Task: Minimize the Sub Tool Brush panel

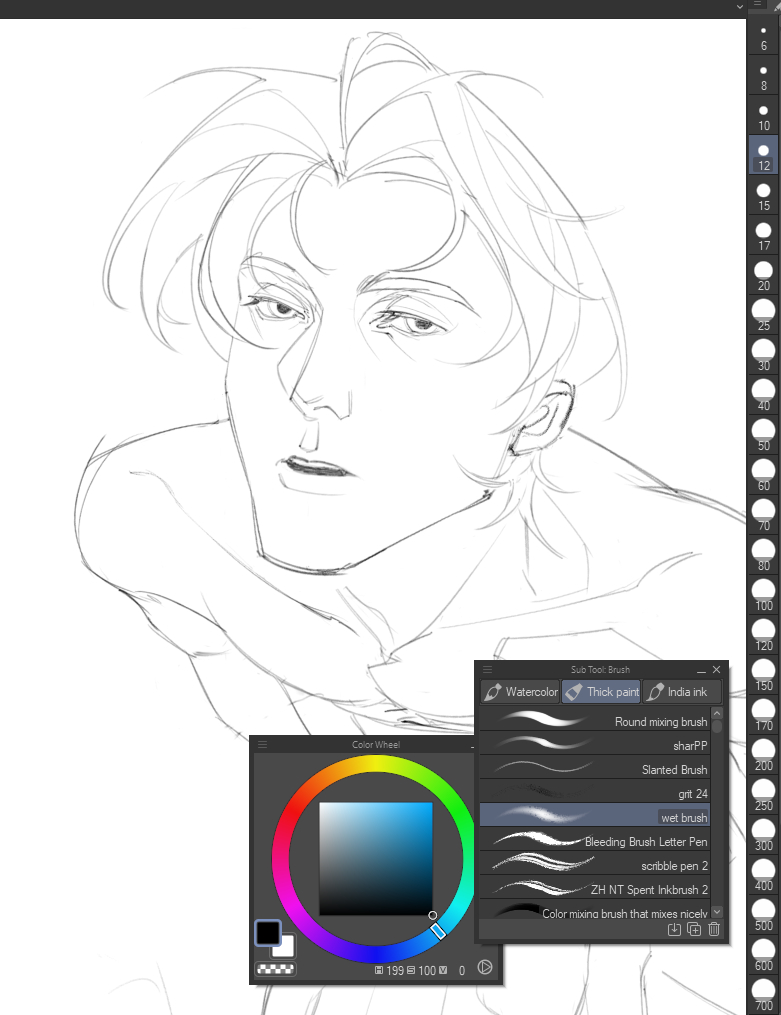Action: click(701, 670)
